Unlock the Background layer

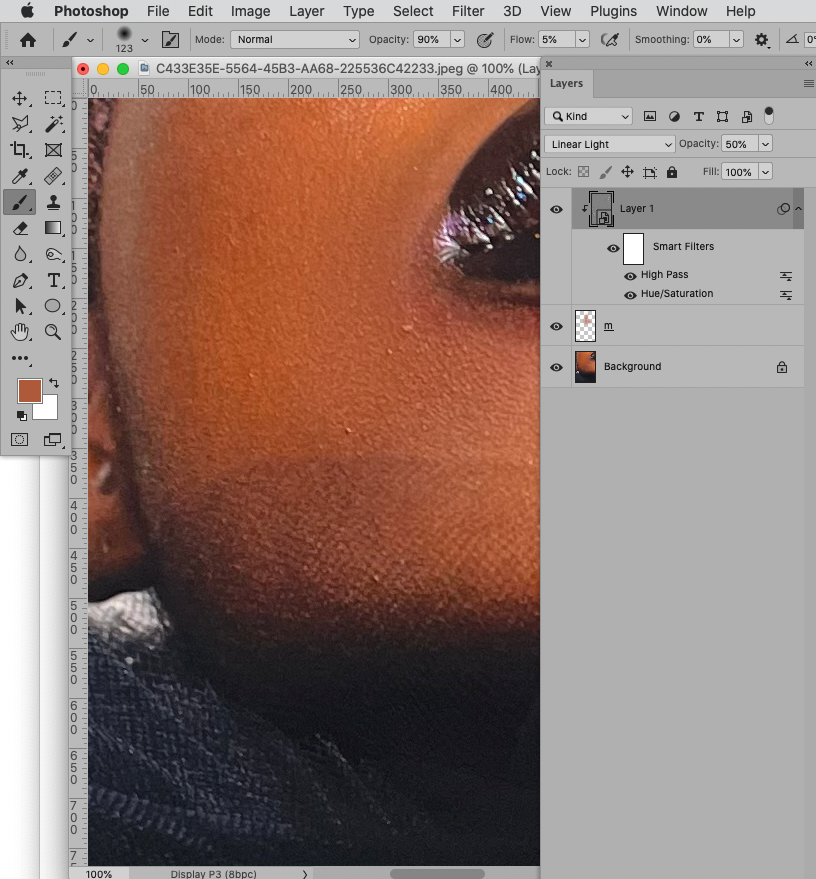(x=782, y=367)
